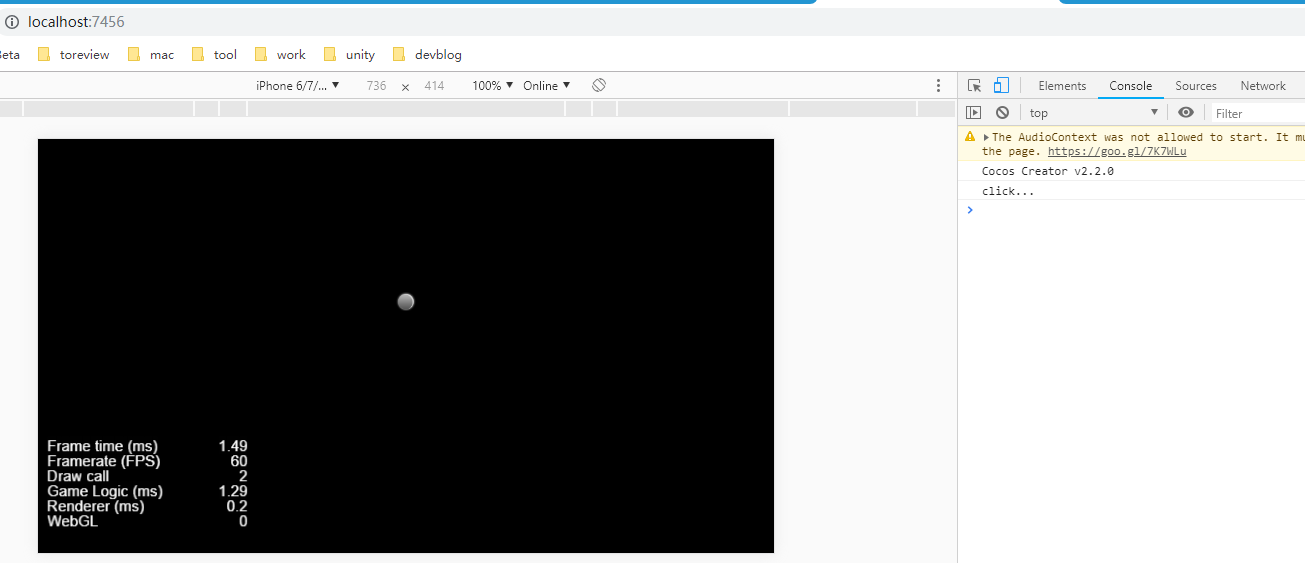Click the console Filter input field
The image size is (1305, 563).
pyautogui.click(x=1258, y=114)
